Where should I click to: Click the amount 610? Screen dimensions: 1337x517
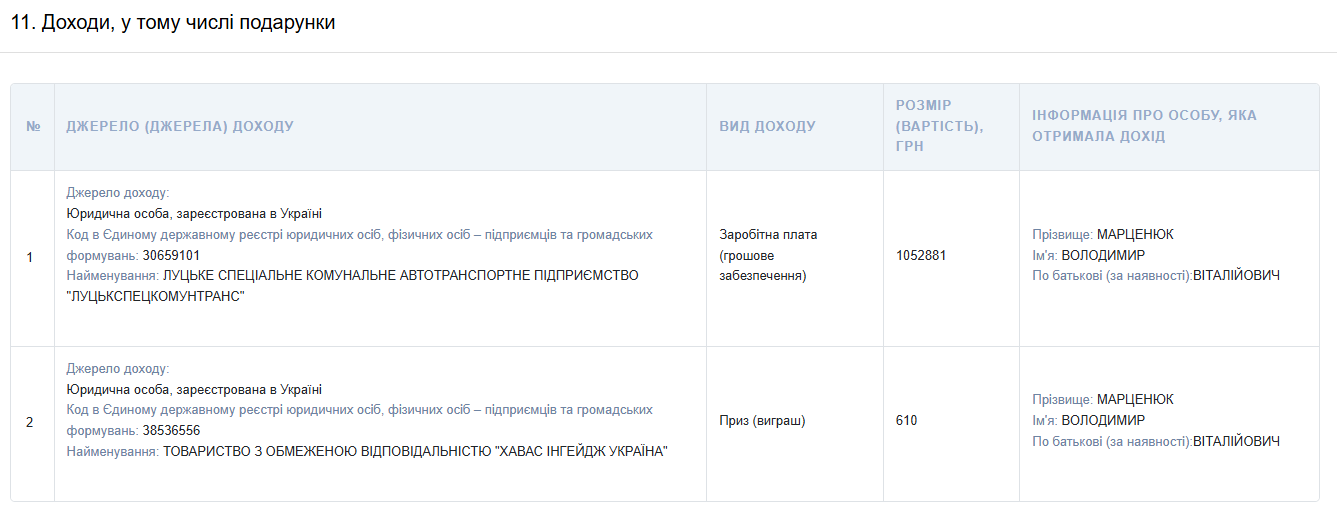coord(906,421)
